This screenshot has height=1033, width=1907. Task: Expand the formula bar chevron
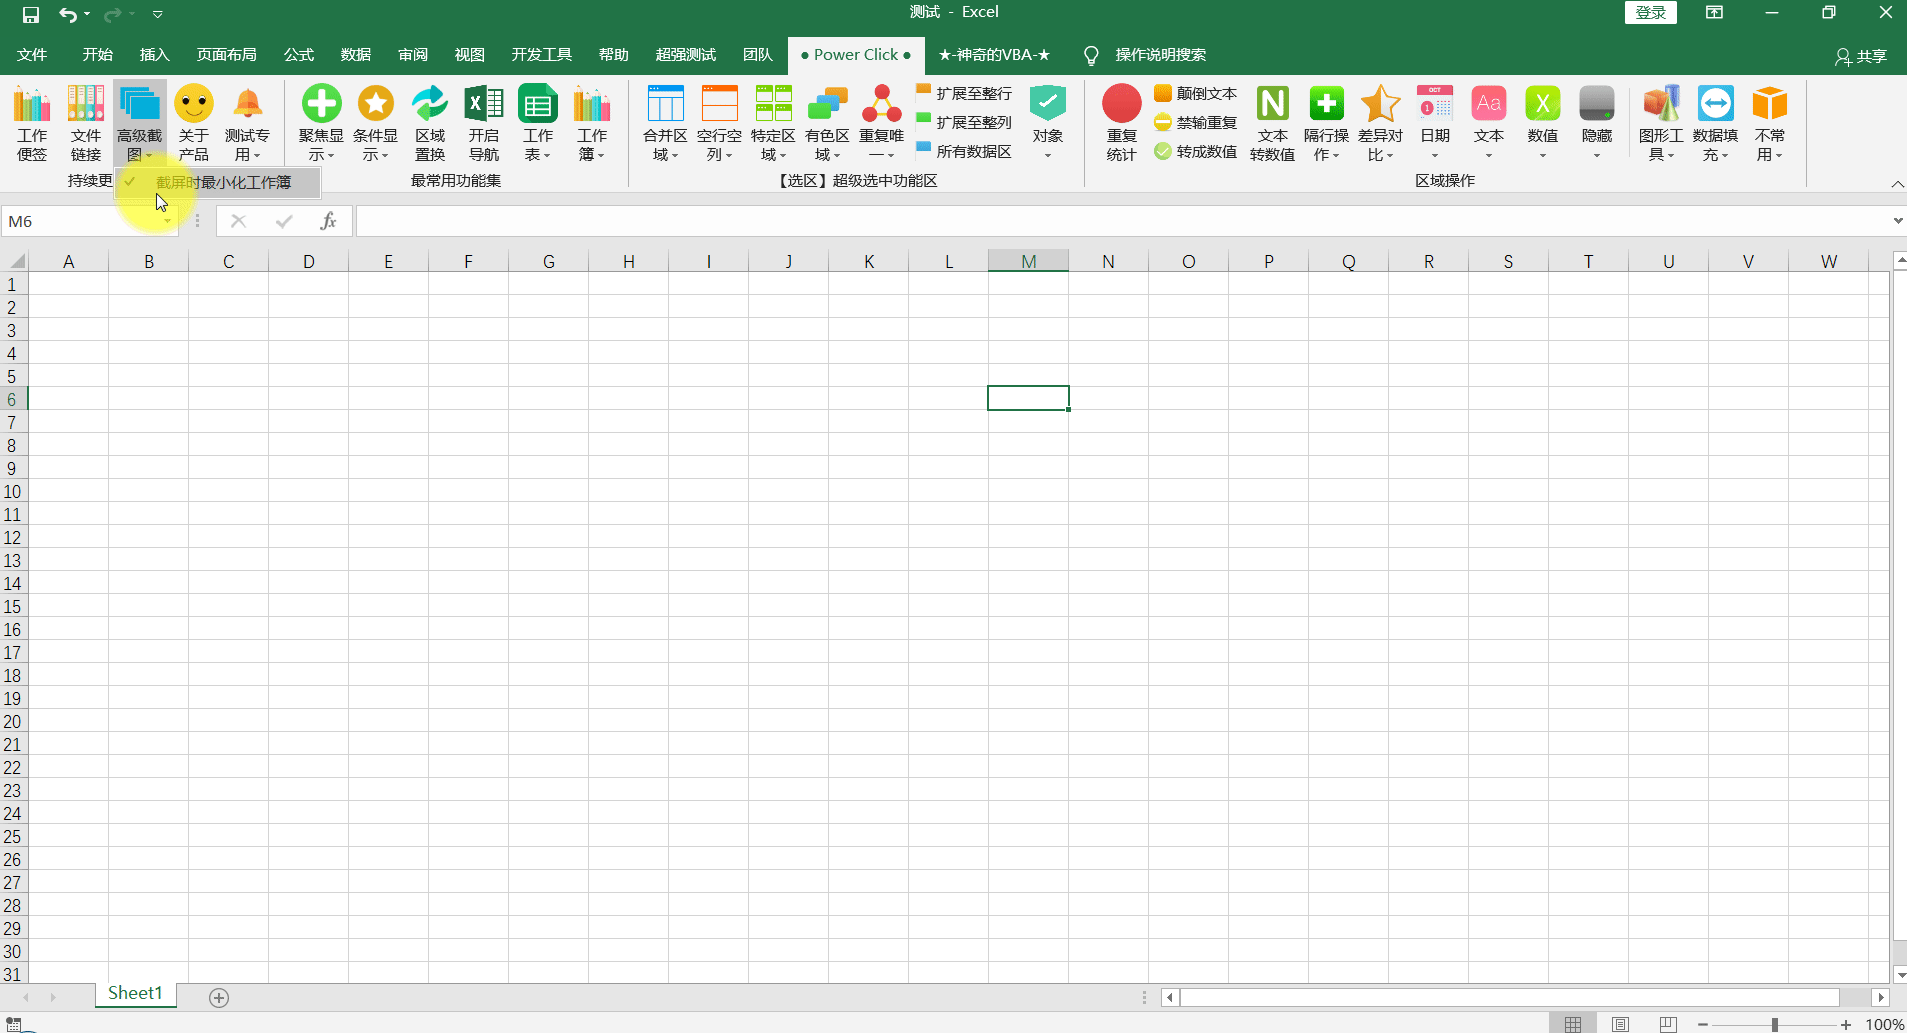(x=1897, y=221)
